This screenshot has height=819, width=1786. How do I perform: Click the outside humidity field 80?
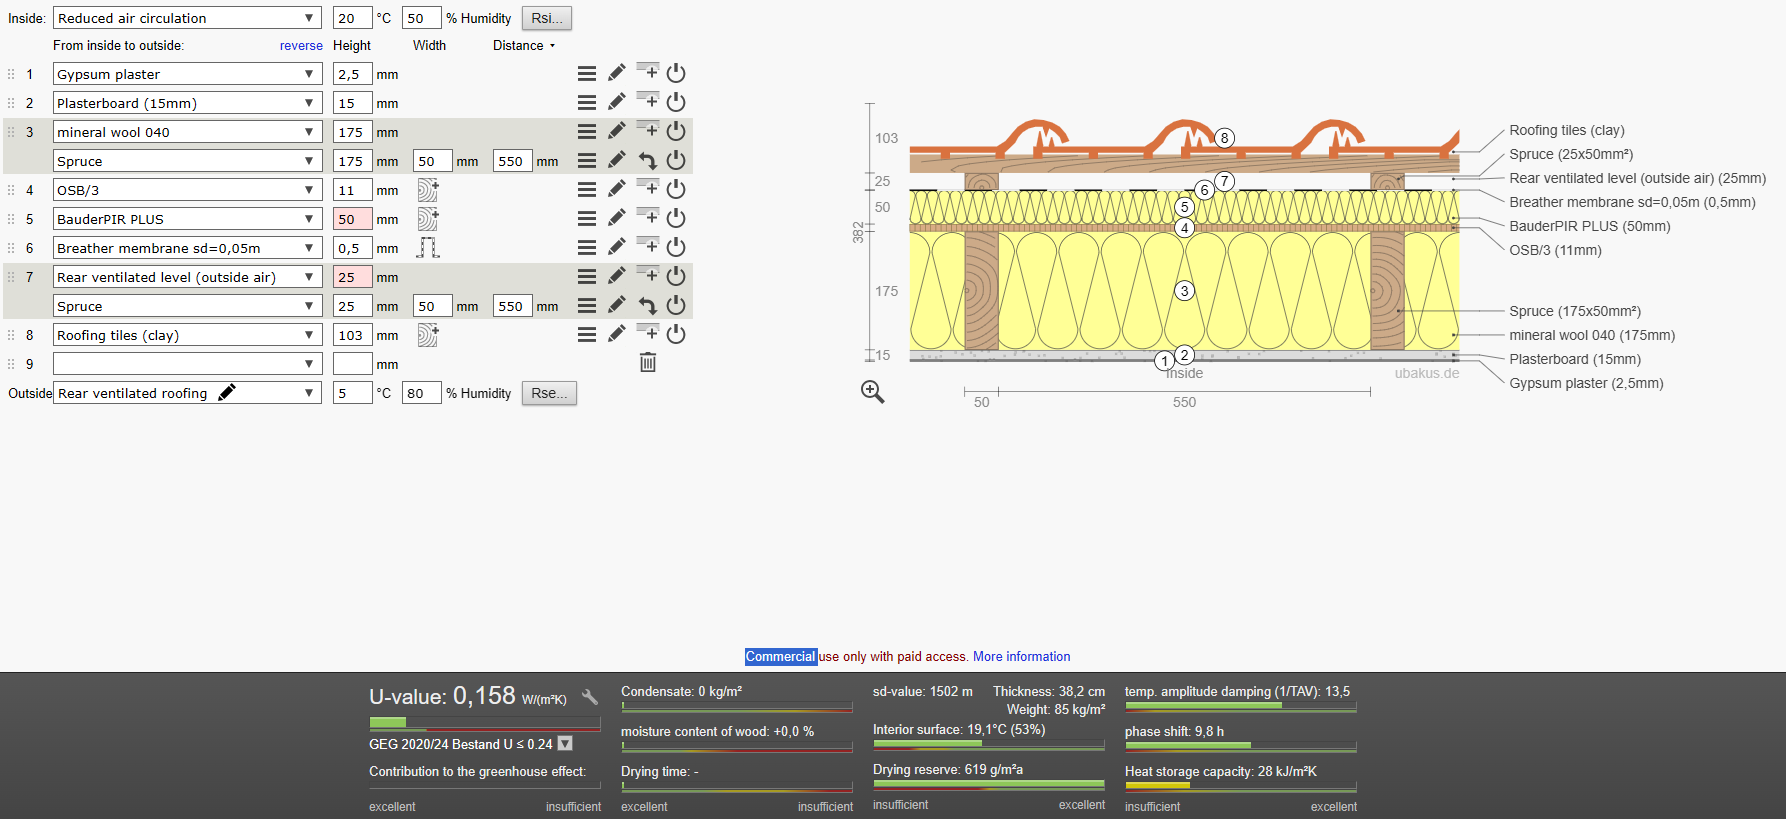coord(421,393)
